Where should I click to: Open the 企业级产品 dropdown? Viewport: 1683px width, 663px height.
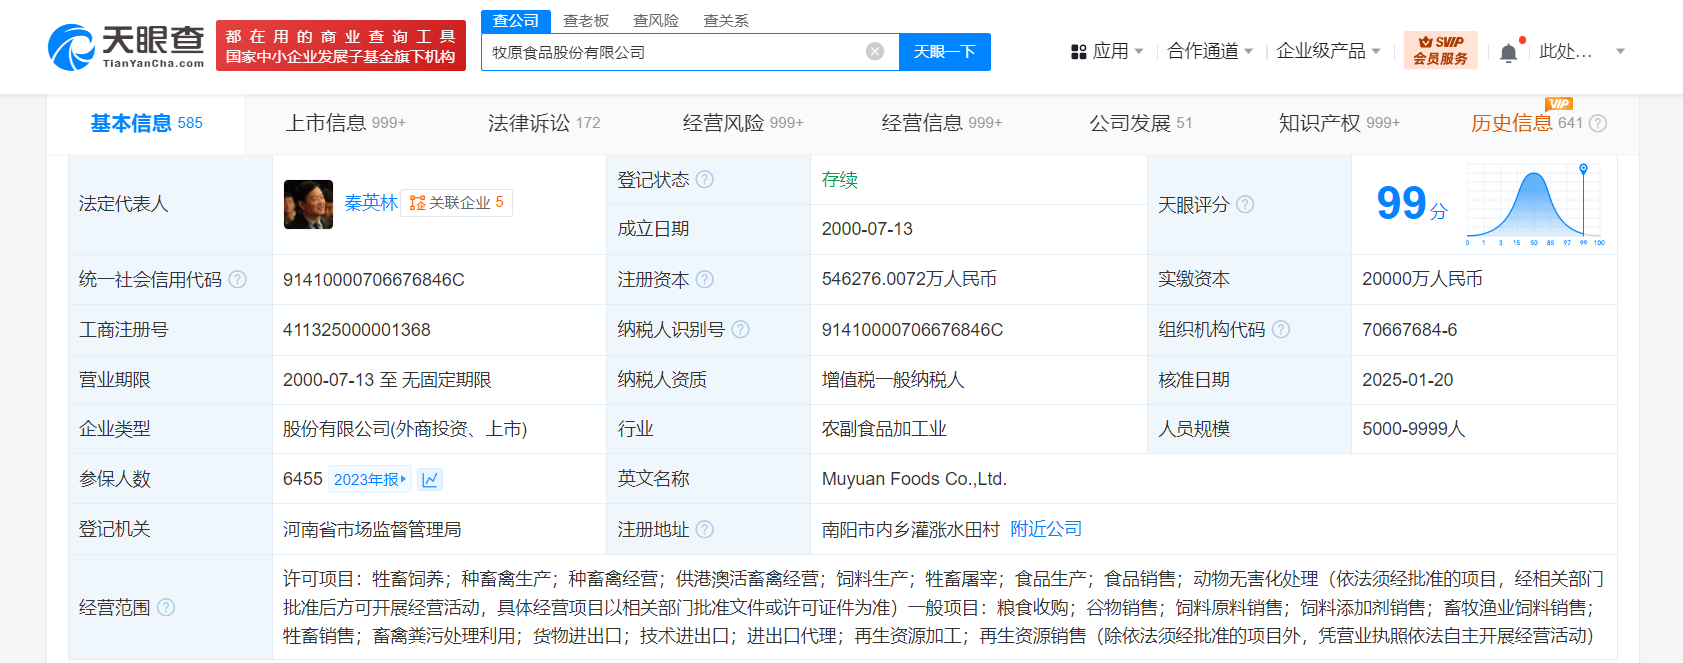pyautogui.click(x=1328, y=51)
